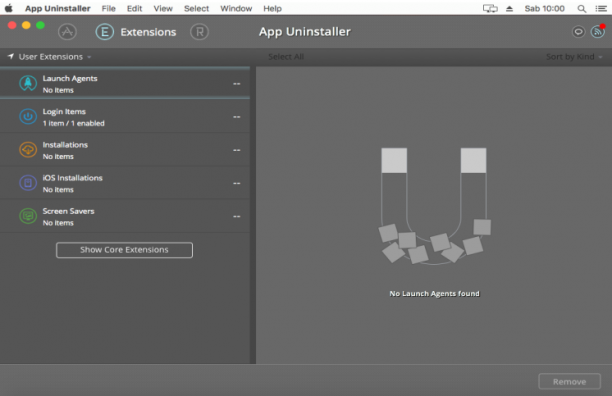The height and width of the screenshot is (396, 612).
Task: Select the Launch Agents rocket icon
Action: [x=28, y=83]
